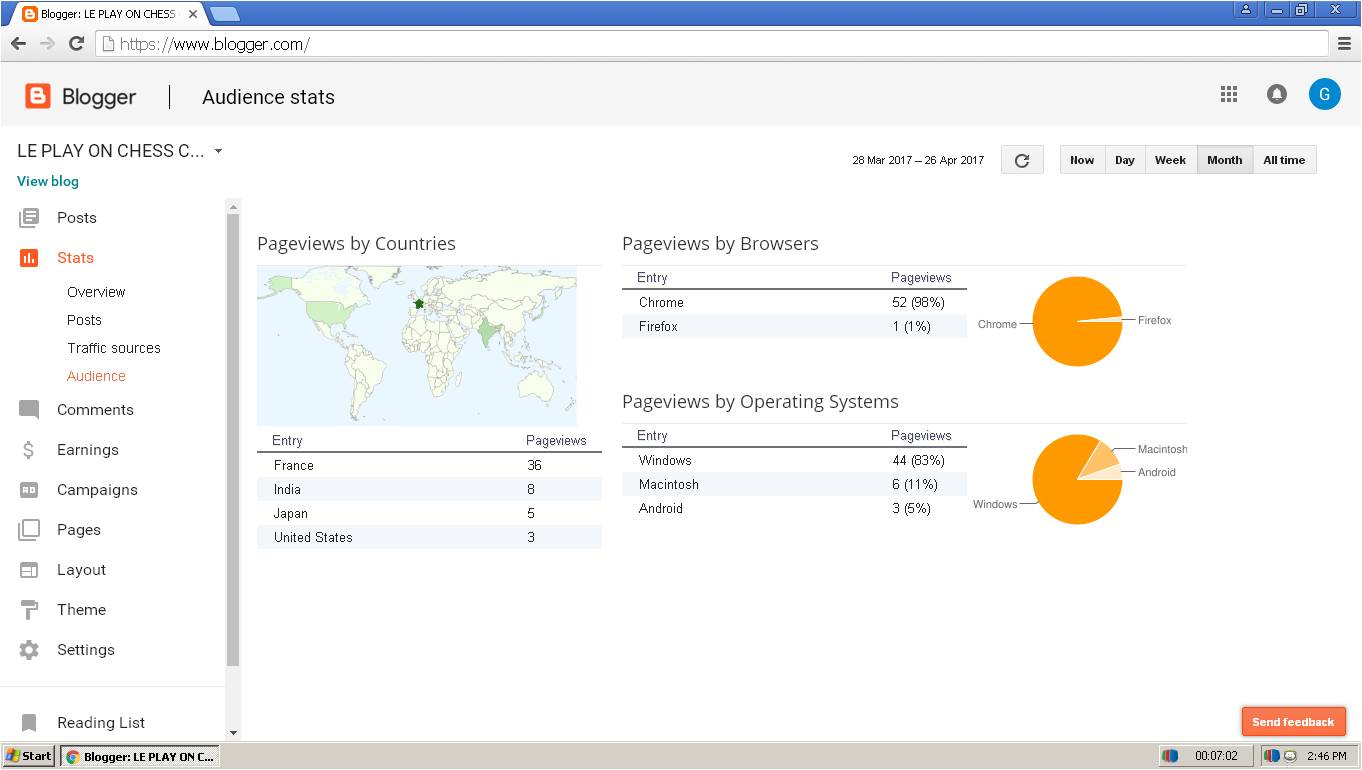Open the Settings gear item
Screen dimensions: 1362x770
pyautogui.click(x=85, y=650)
